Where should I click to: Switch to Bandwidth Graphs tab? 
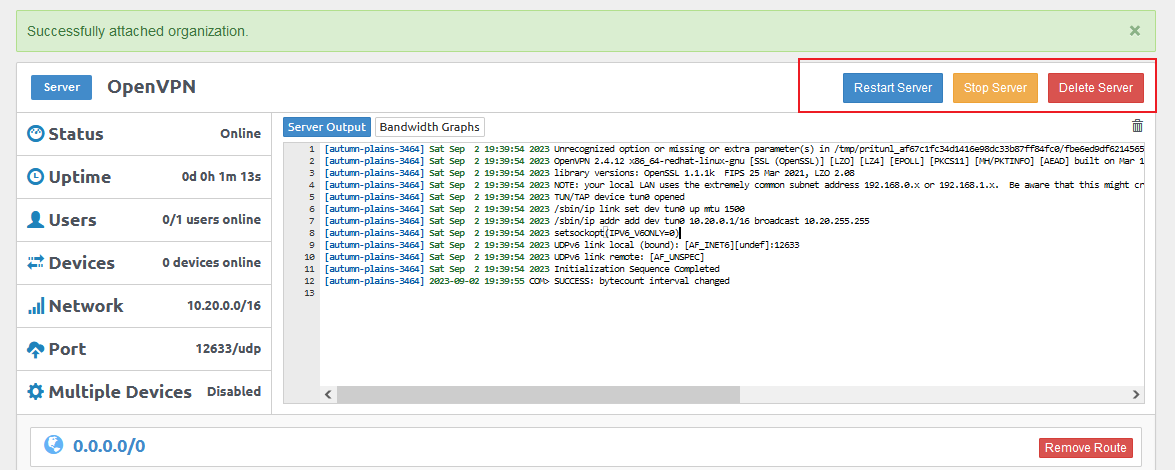(x=430, y=127)
